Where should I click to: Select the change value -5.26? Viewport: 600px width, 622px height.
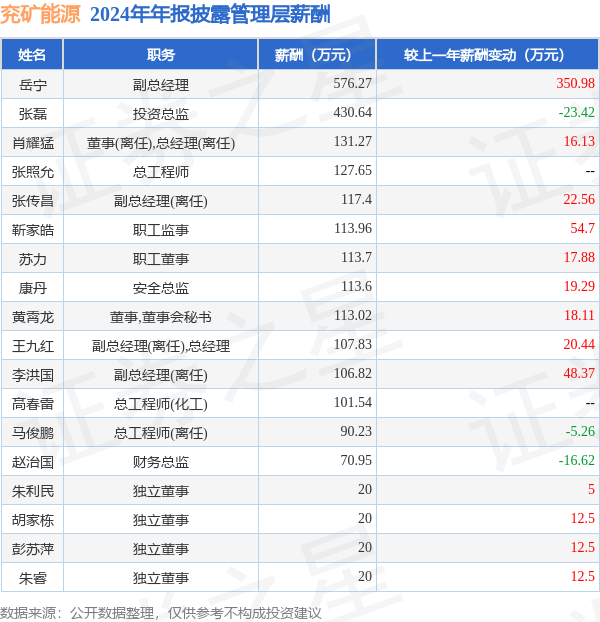tap(580, 431)
